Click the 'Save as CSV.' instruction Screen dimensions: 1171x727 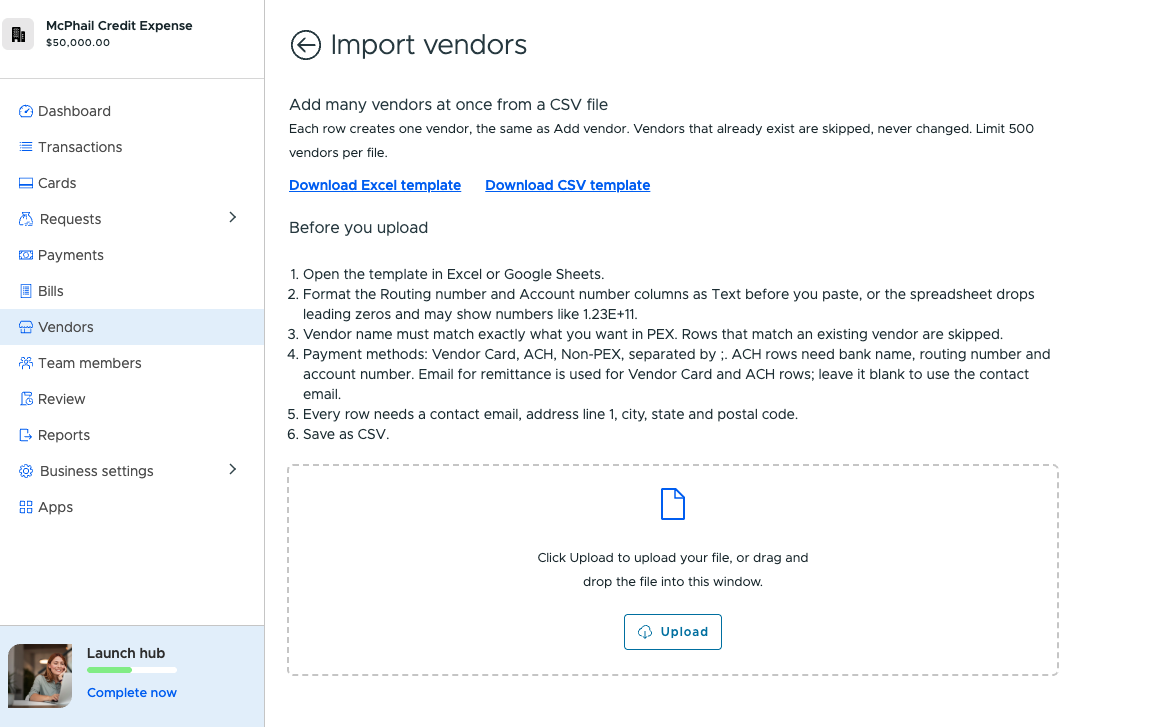pyautogui.click(x=346, y=434)
